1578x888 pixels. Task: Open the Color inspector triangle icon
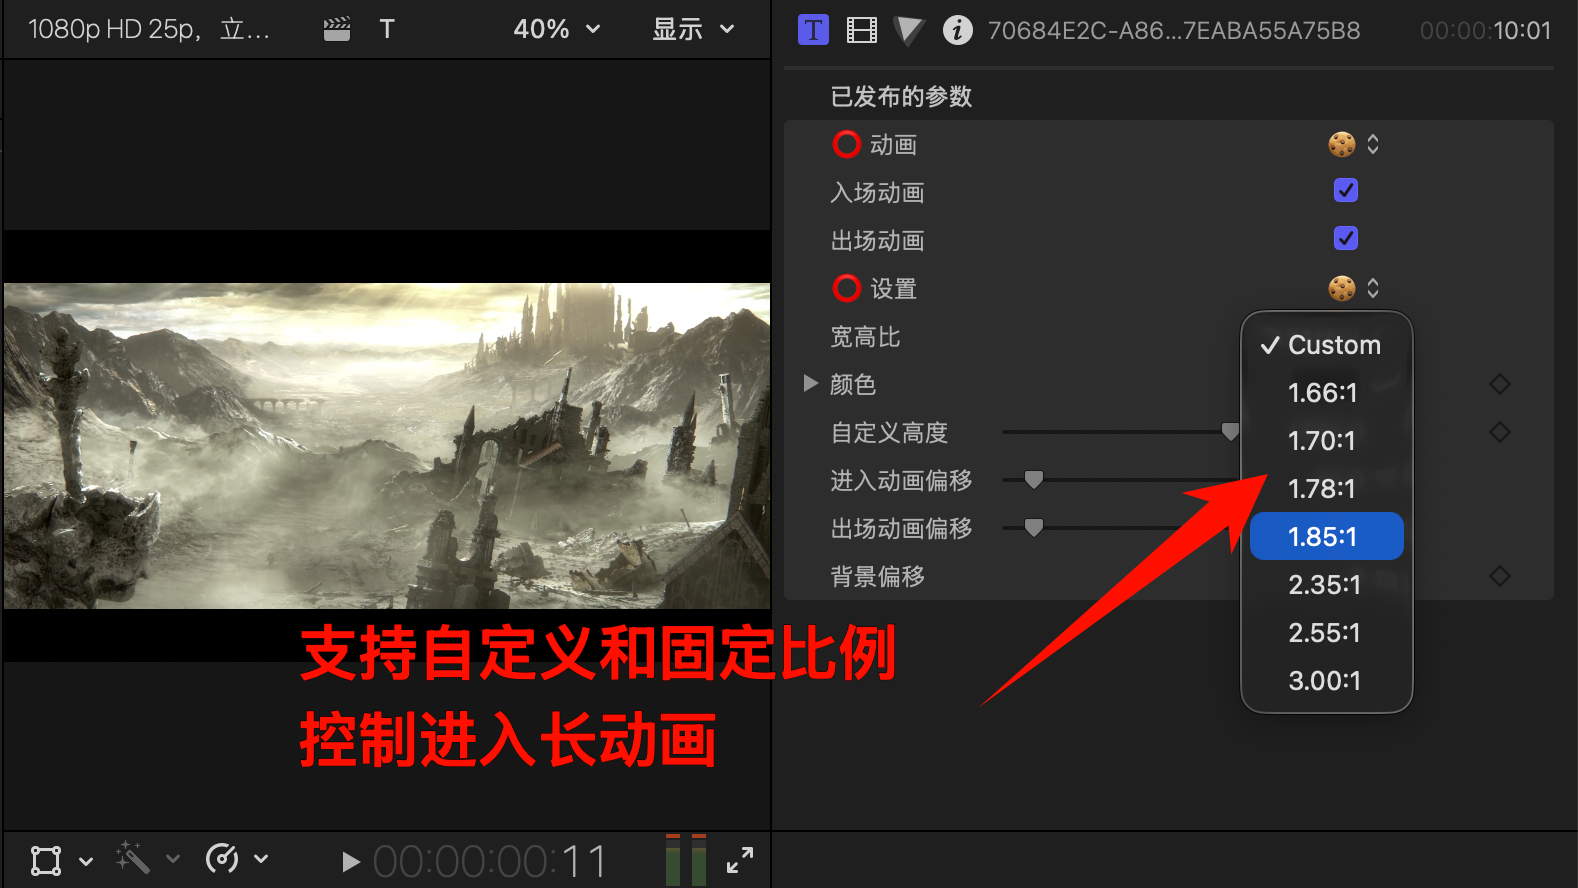pyautogui.click(x=909, y=30)
